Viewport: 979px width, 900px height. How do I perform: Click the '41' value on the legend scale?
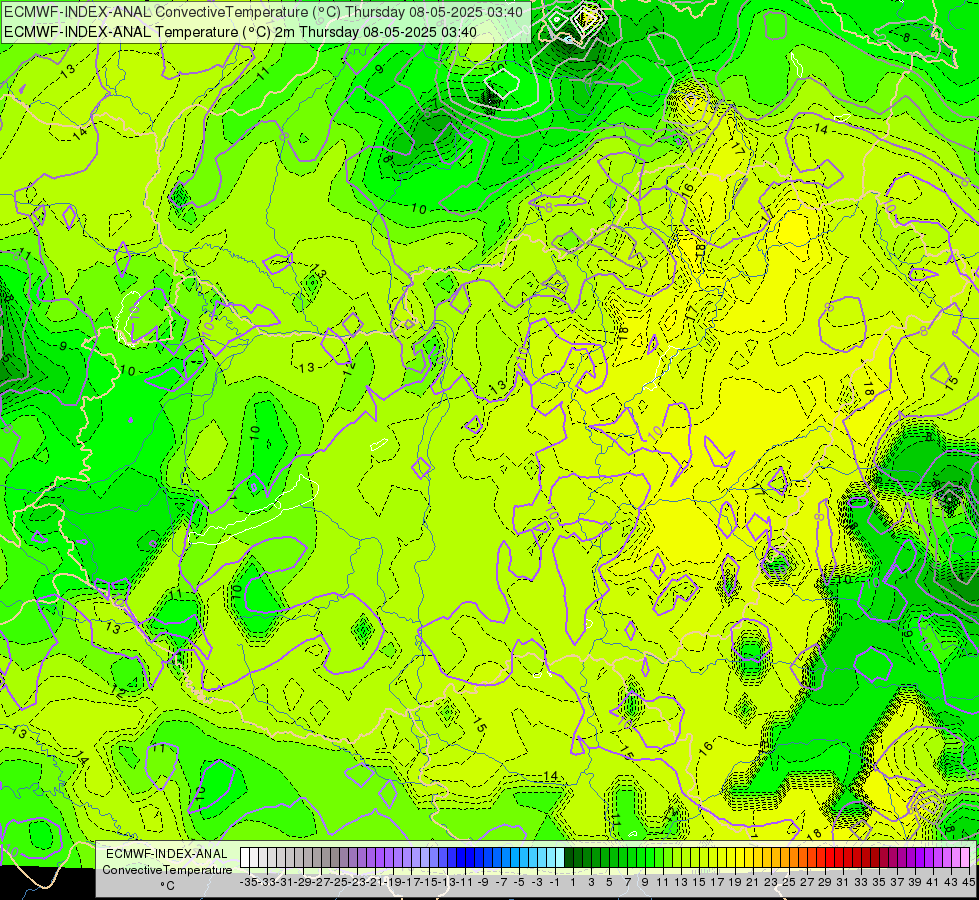pos(933,882)
